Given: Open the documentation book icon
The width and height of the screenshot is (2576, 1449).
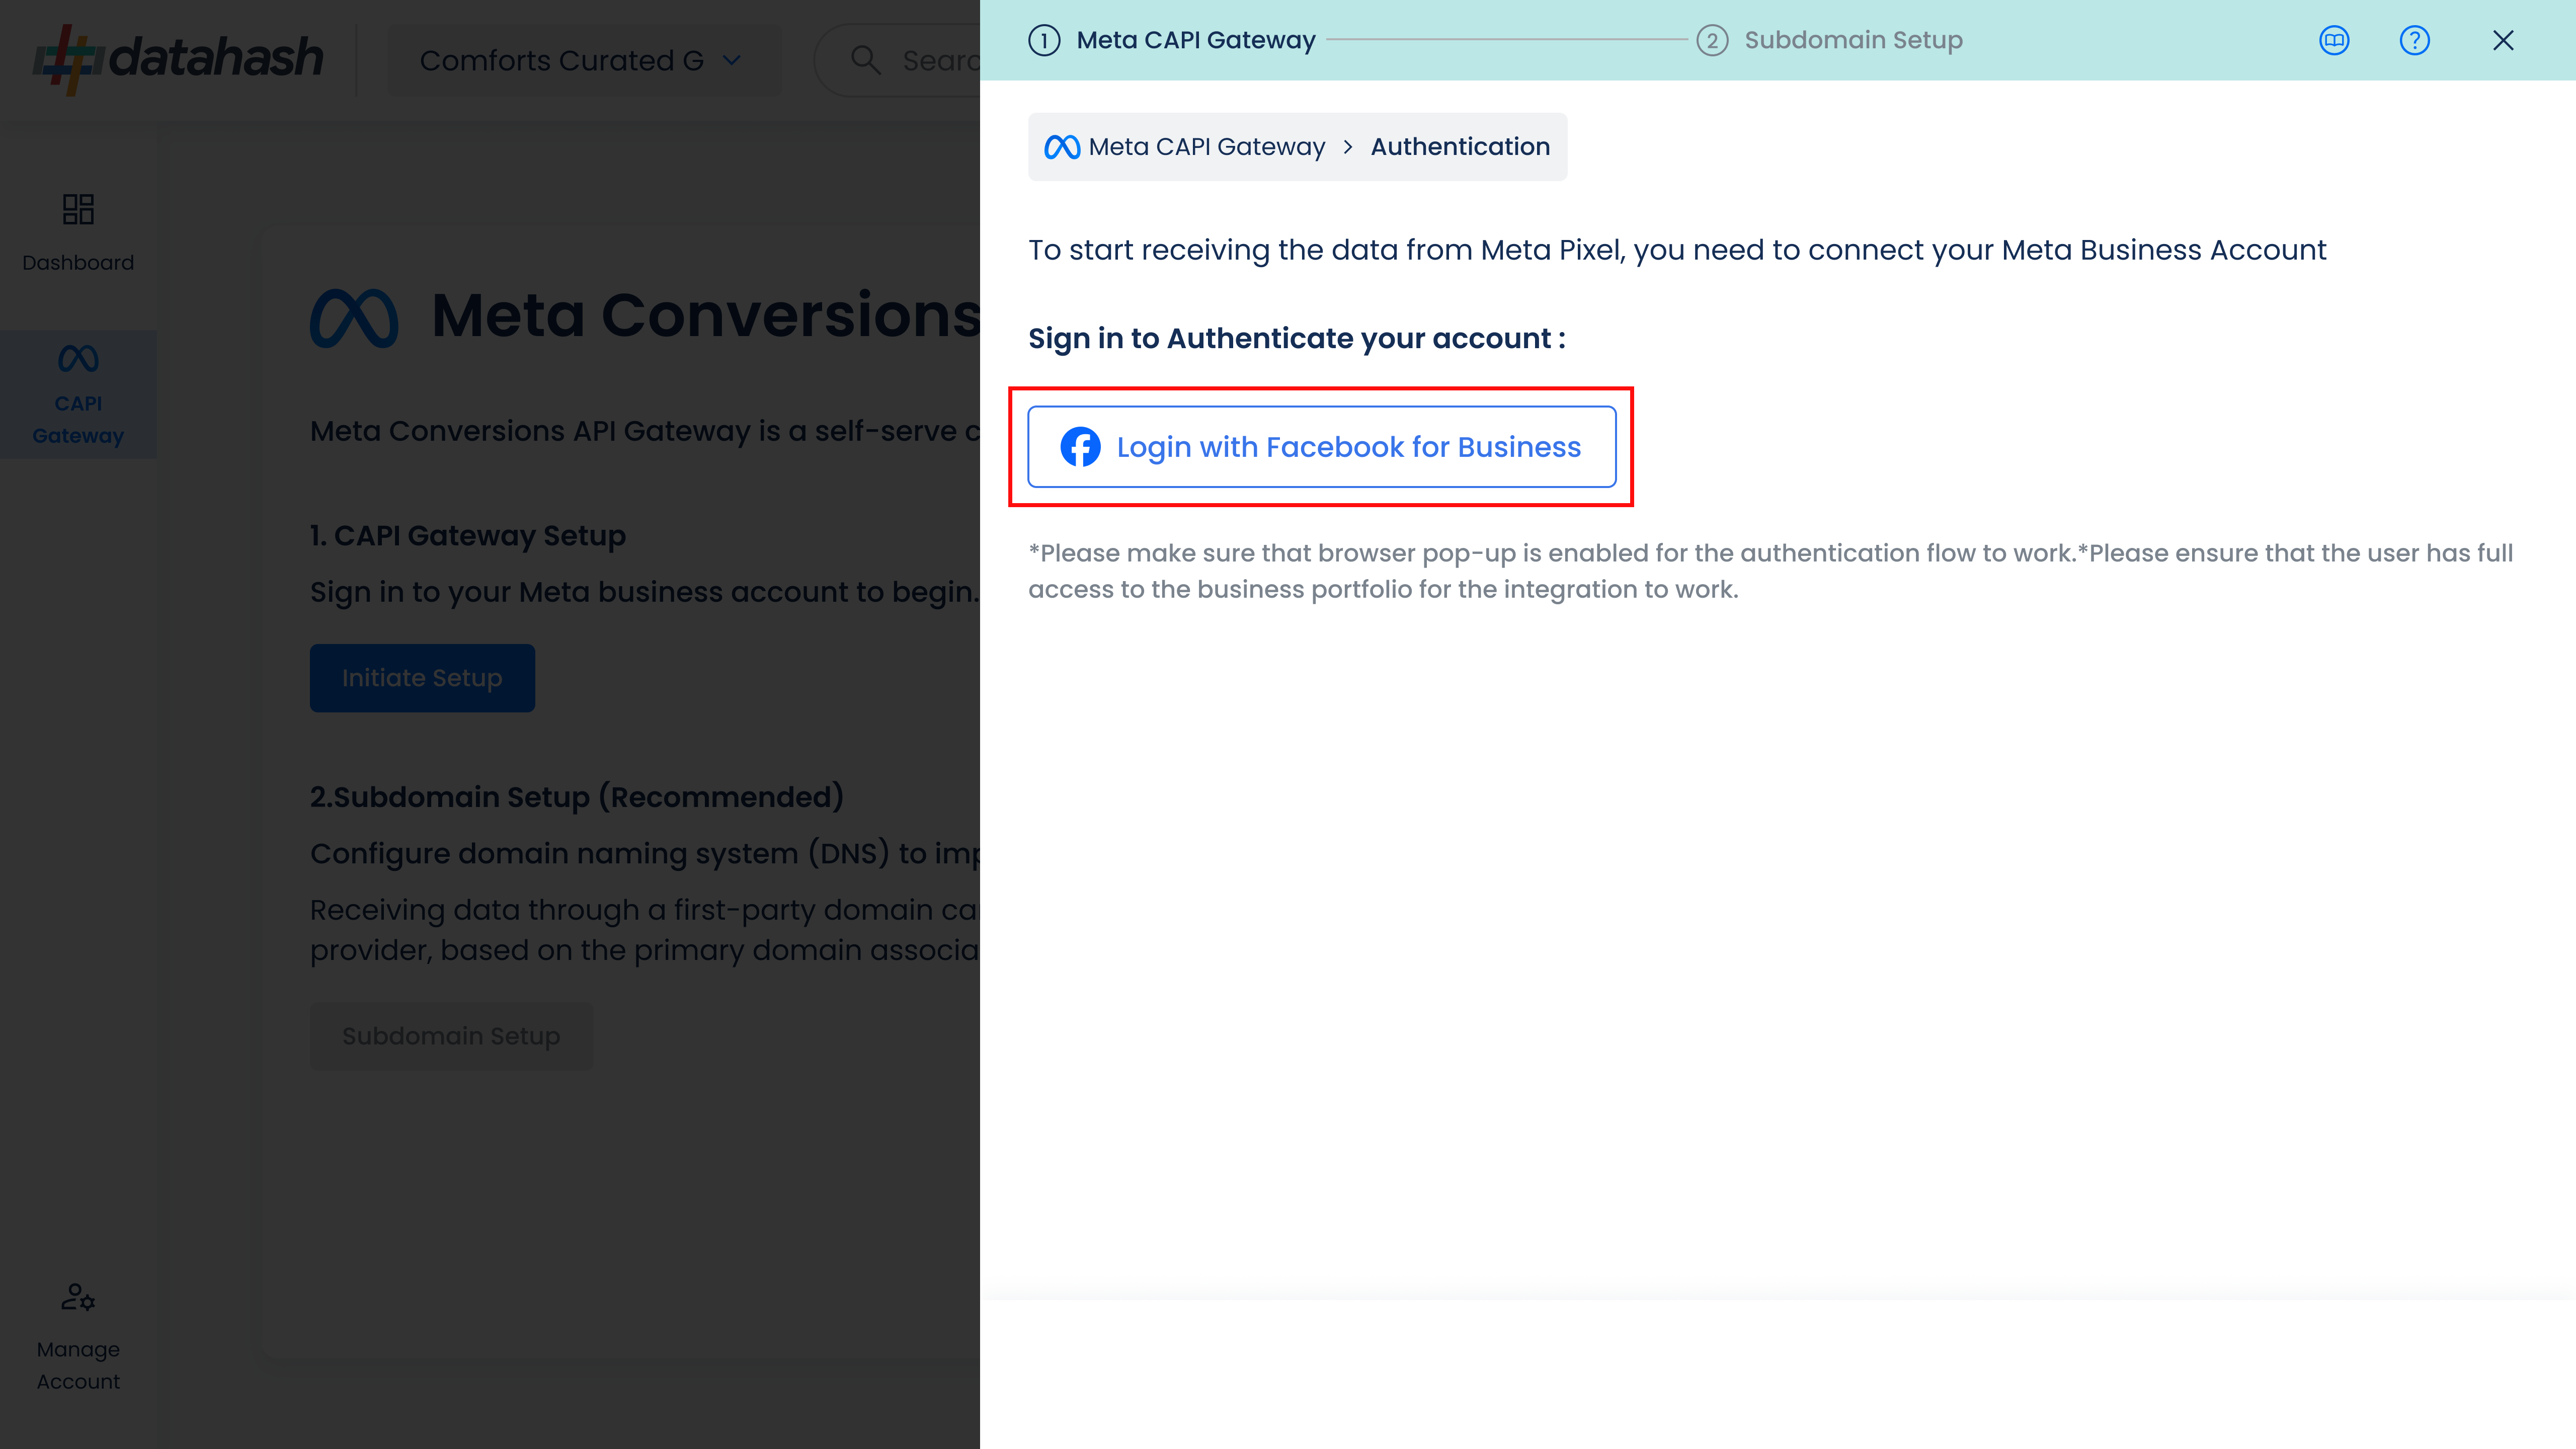Looking at the screenshot, I should tap(2334, 40).
